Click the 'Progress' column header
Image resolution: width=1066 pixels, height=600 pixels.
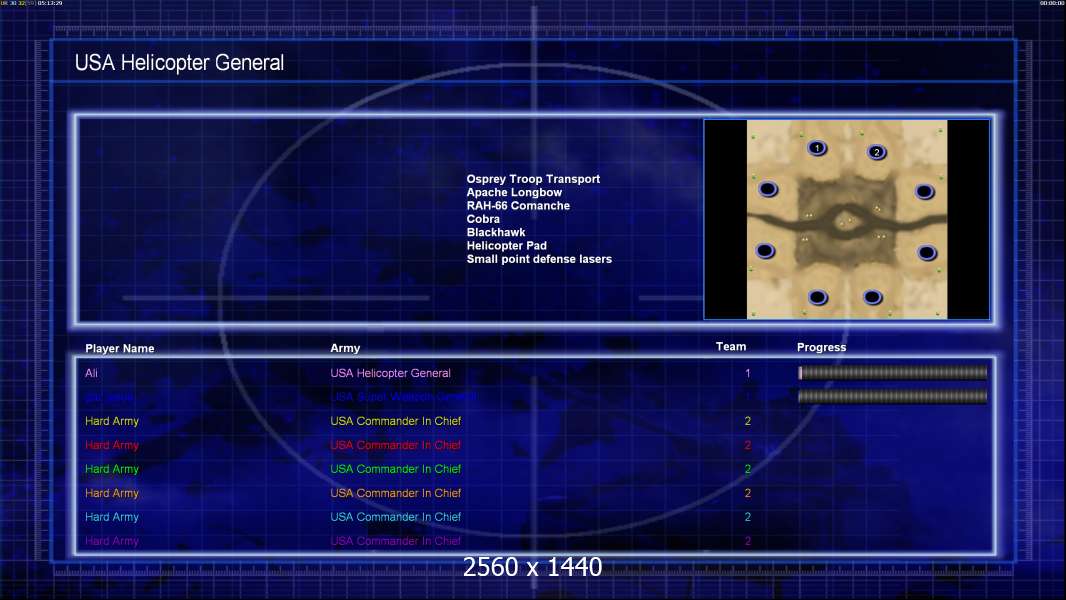[x=821, y=347]
